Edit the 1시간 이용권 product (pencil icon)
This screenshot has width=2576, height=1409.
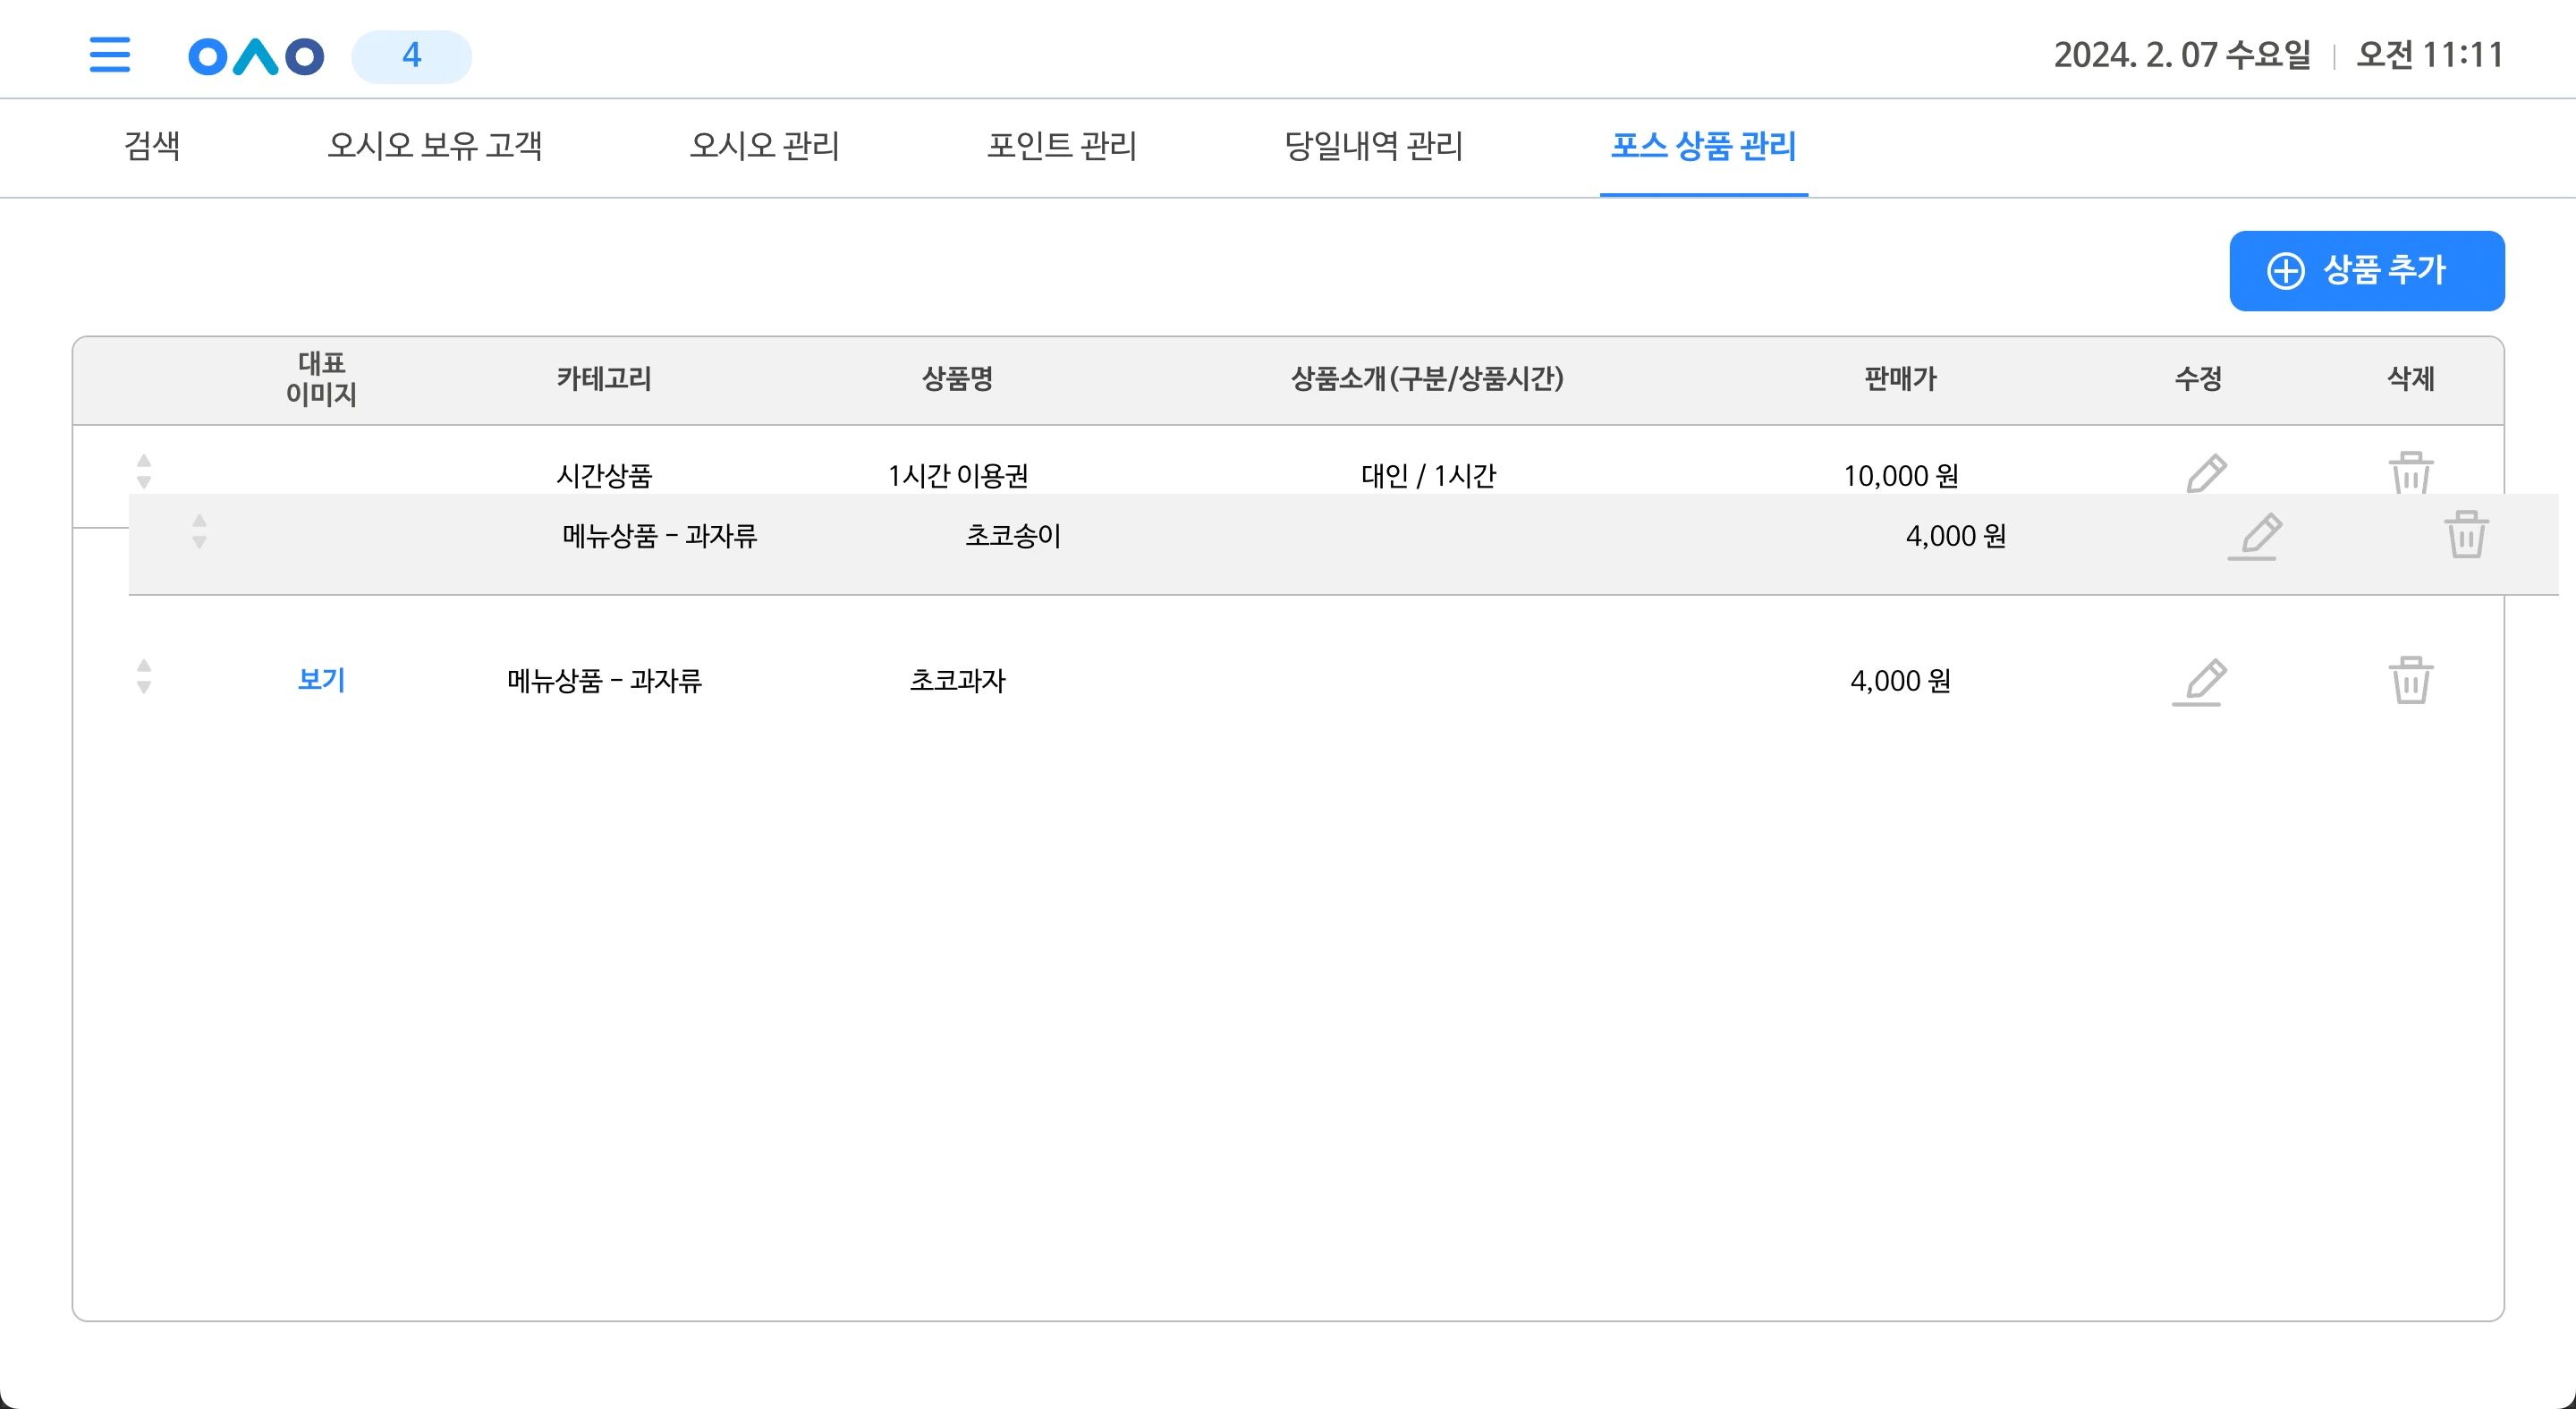click(2205, 473)
